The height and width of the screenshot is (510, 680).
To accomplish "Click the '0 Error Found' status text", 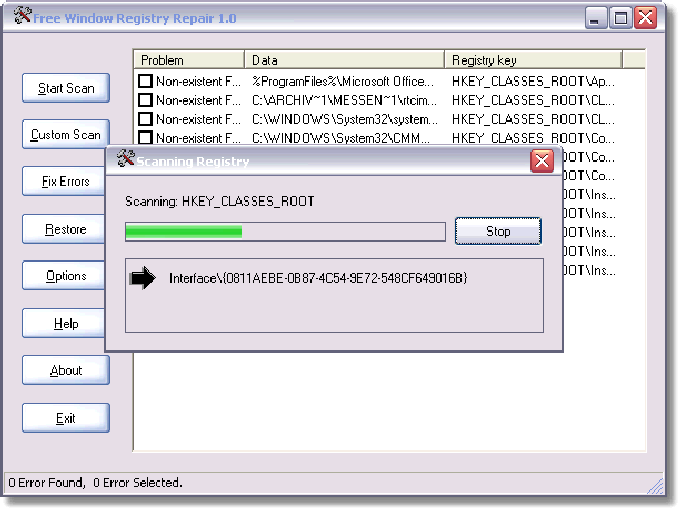I will 47,482.
